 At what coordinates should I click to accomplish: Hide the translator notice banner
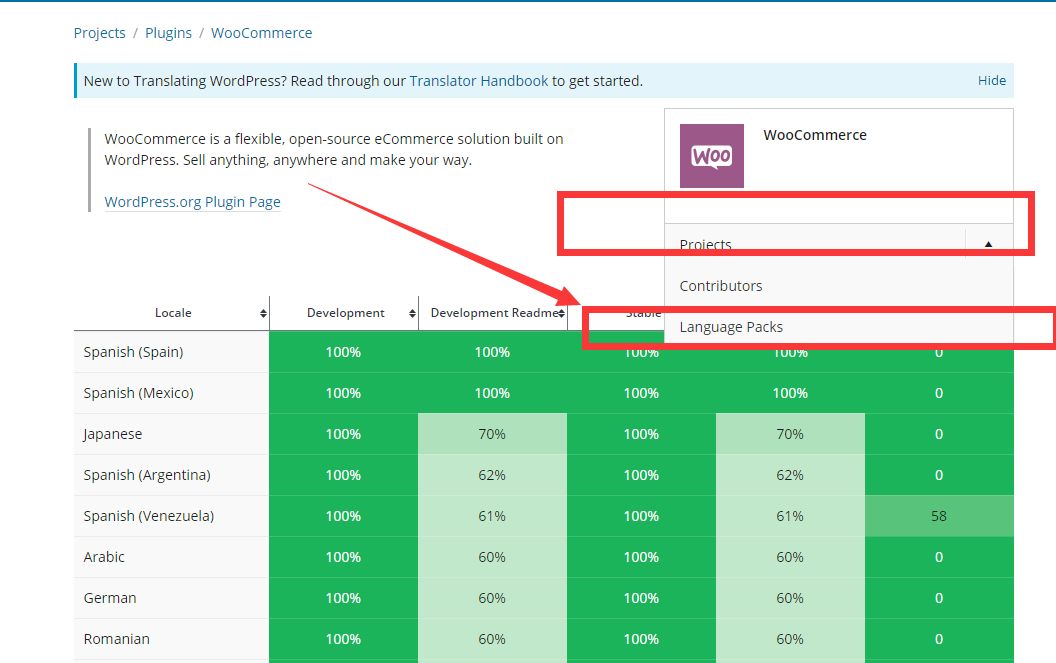point(991,81)
